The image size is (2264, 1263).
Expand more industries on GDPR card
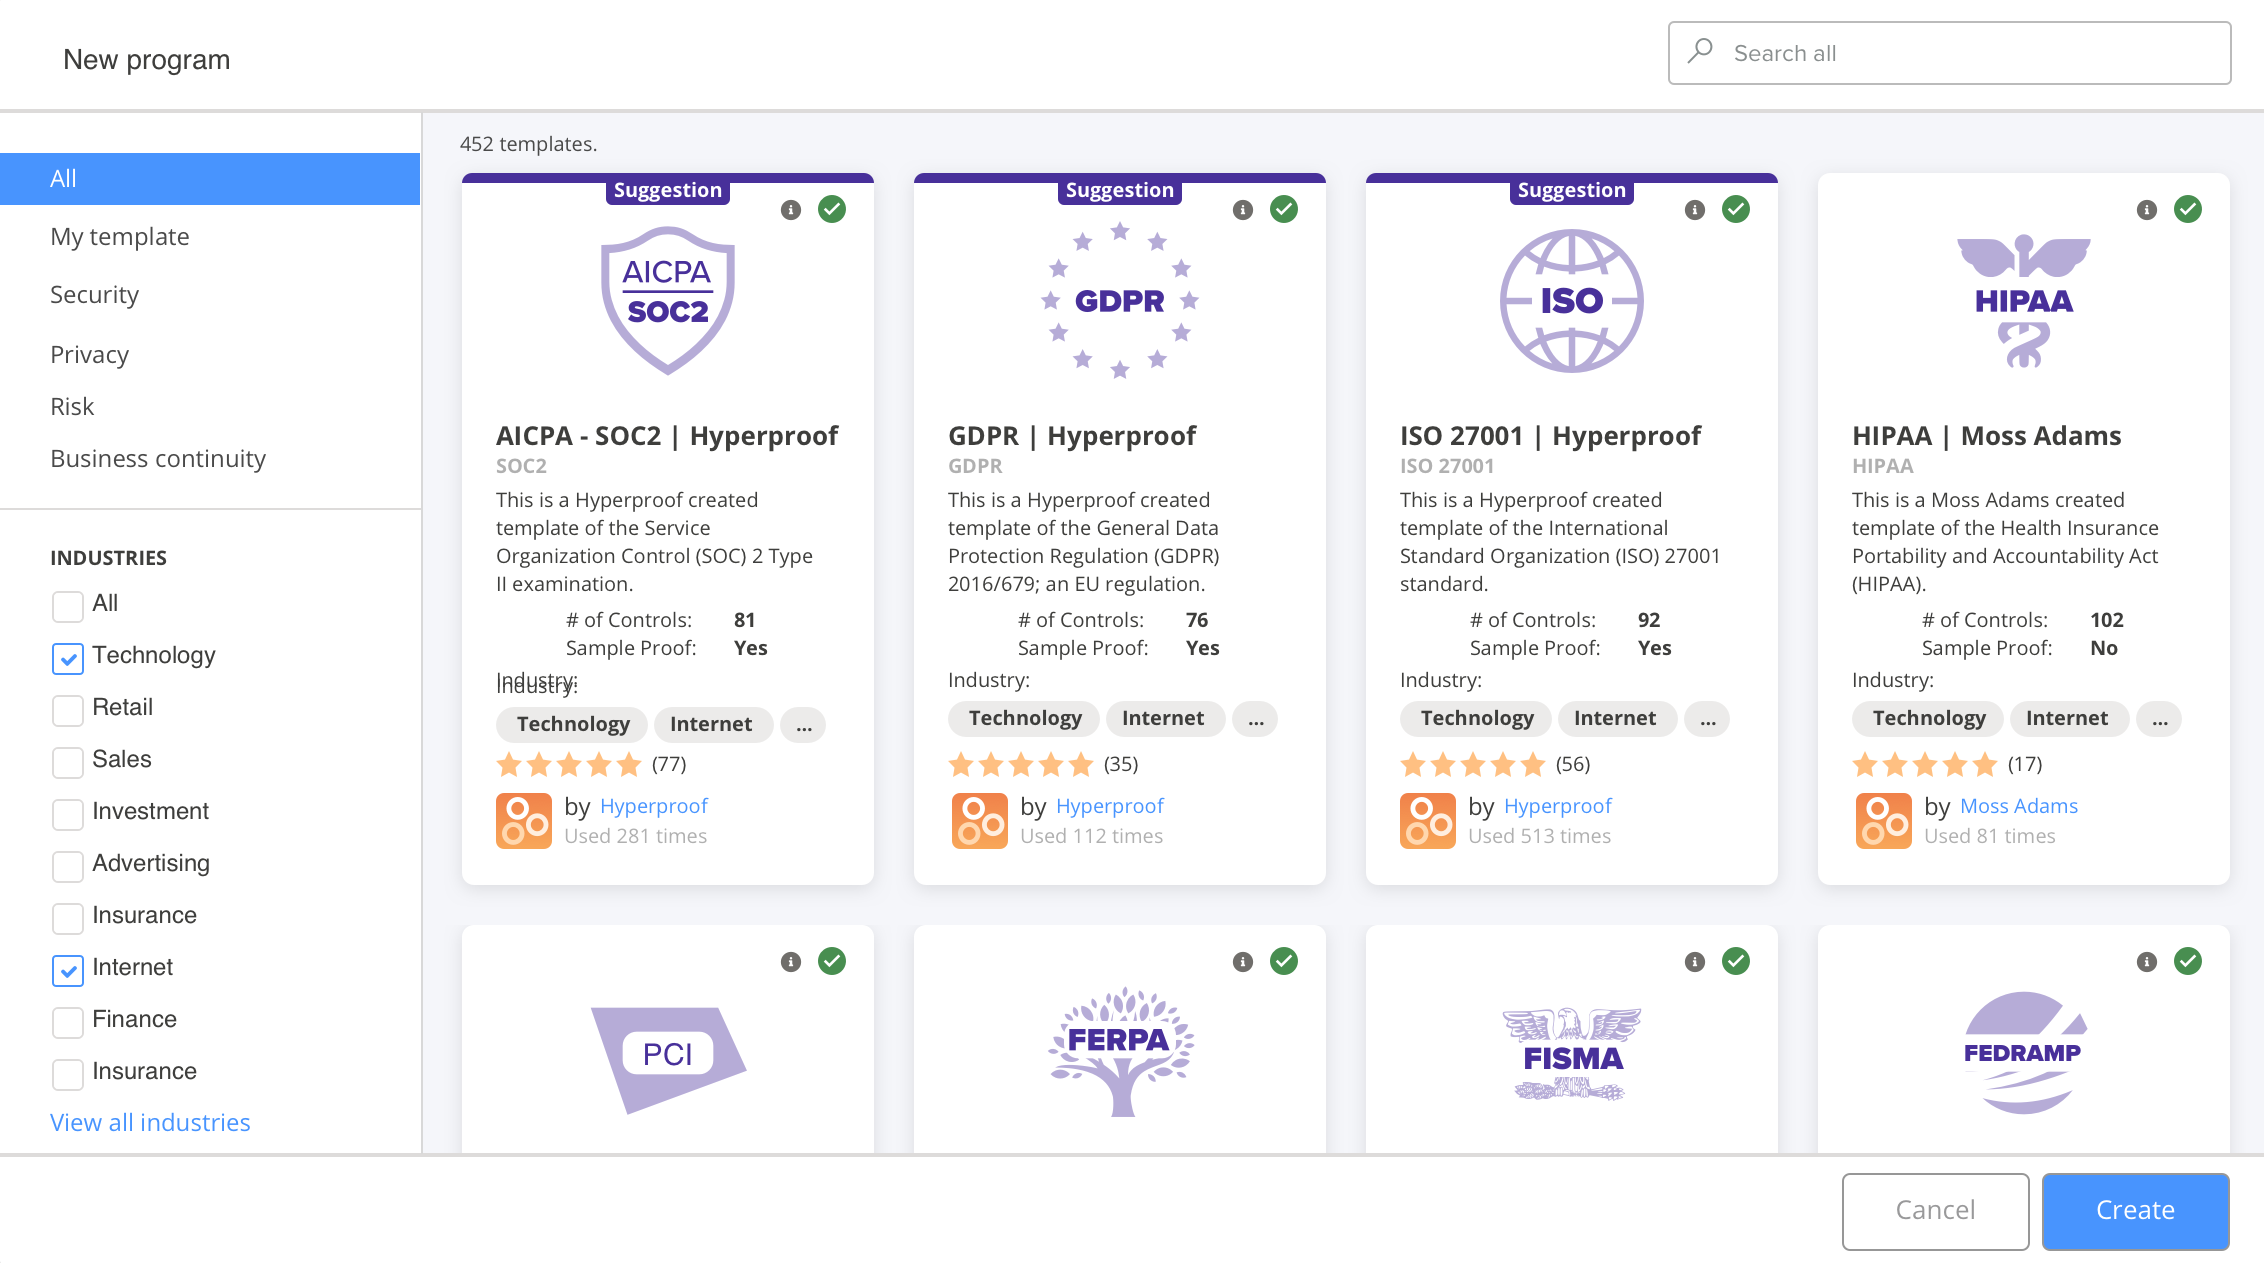click(1255, 719)
